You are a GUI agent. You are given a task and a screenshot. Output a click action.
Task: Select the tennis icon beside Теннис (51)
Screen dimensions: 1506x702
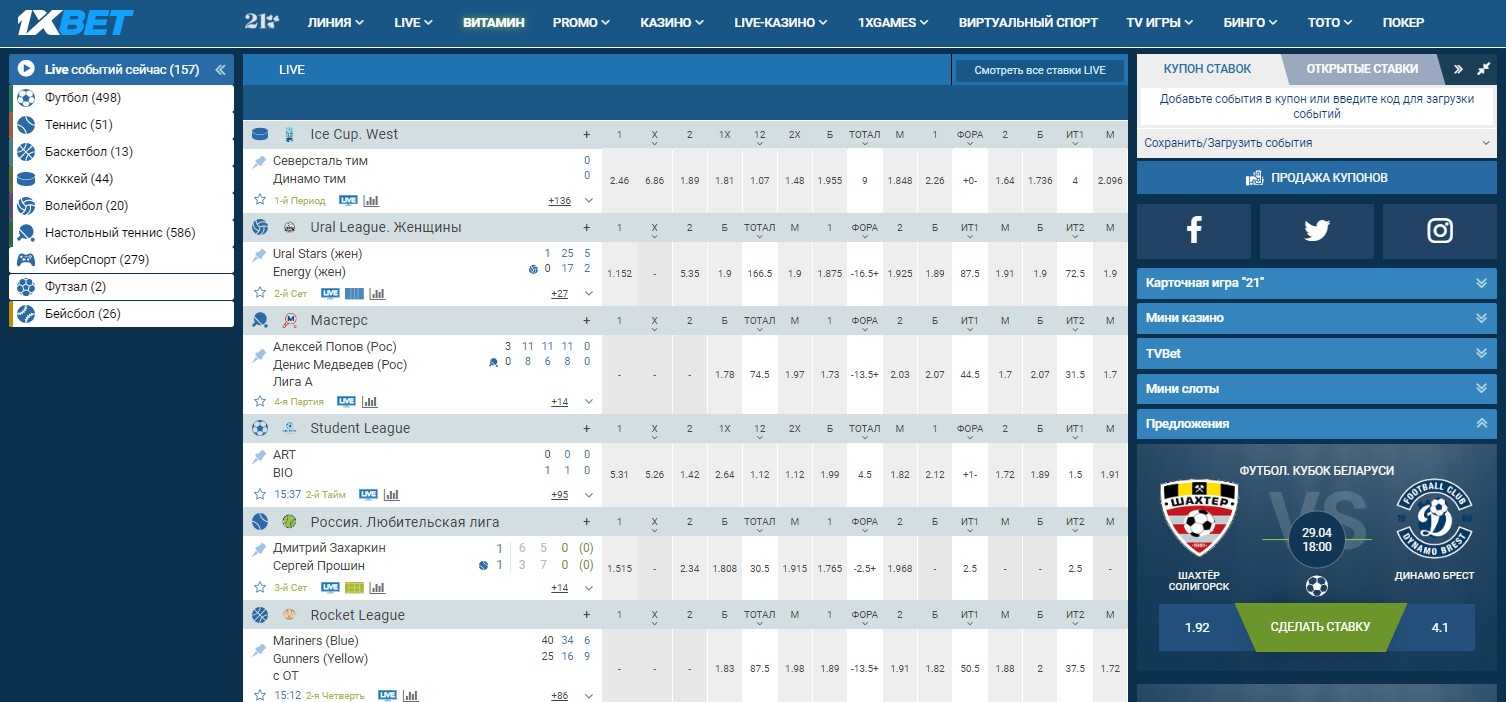(26, 125)
